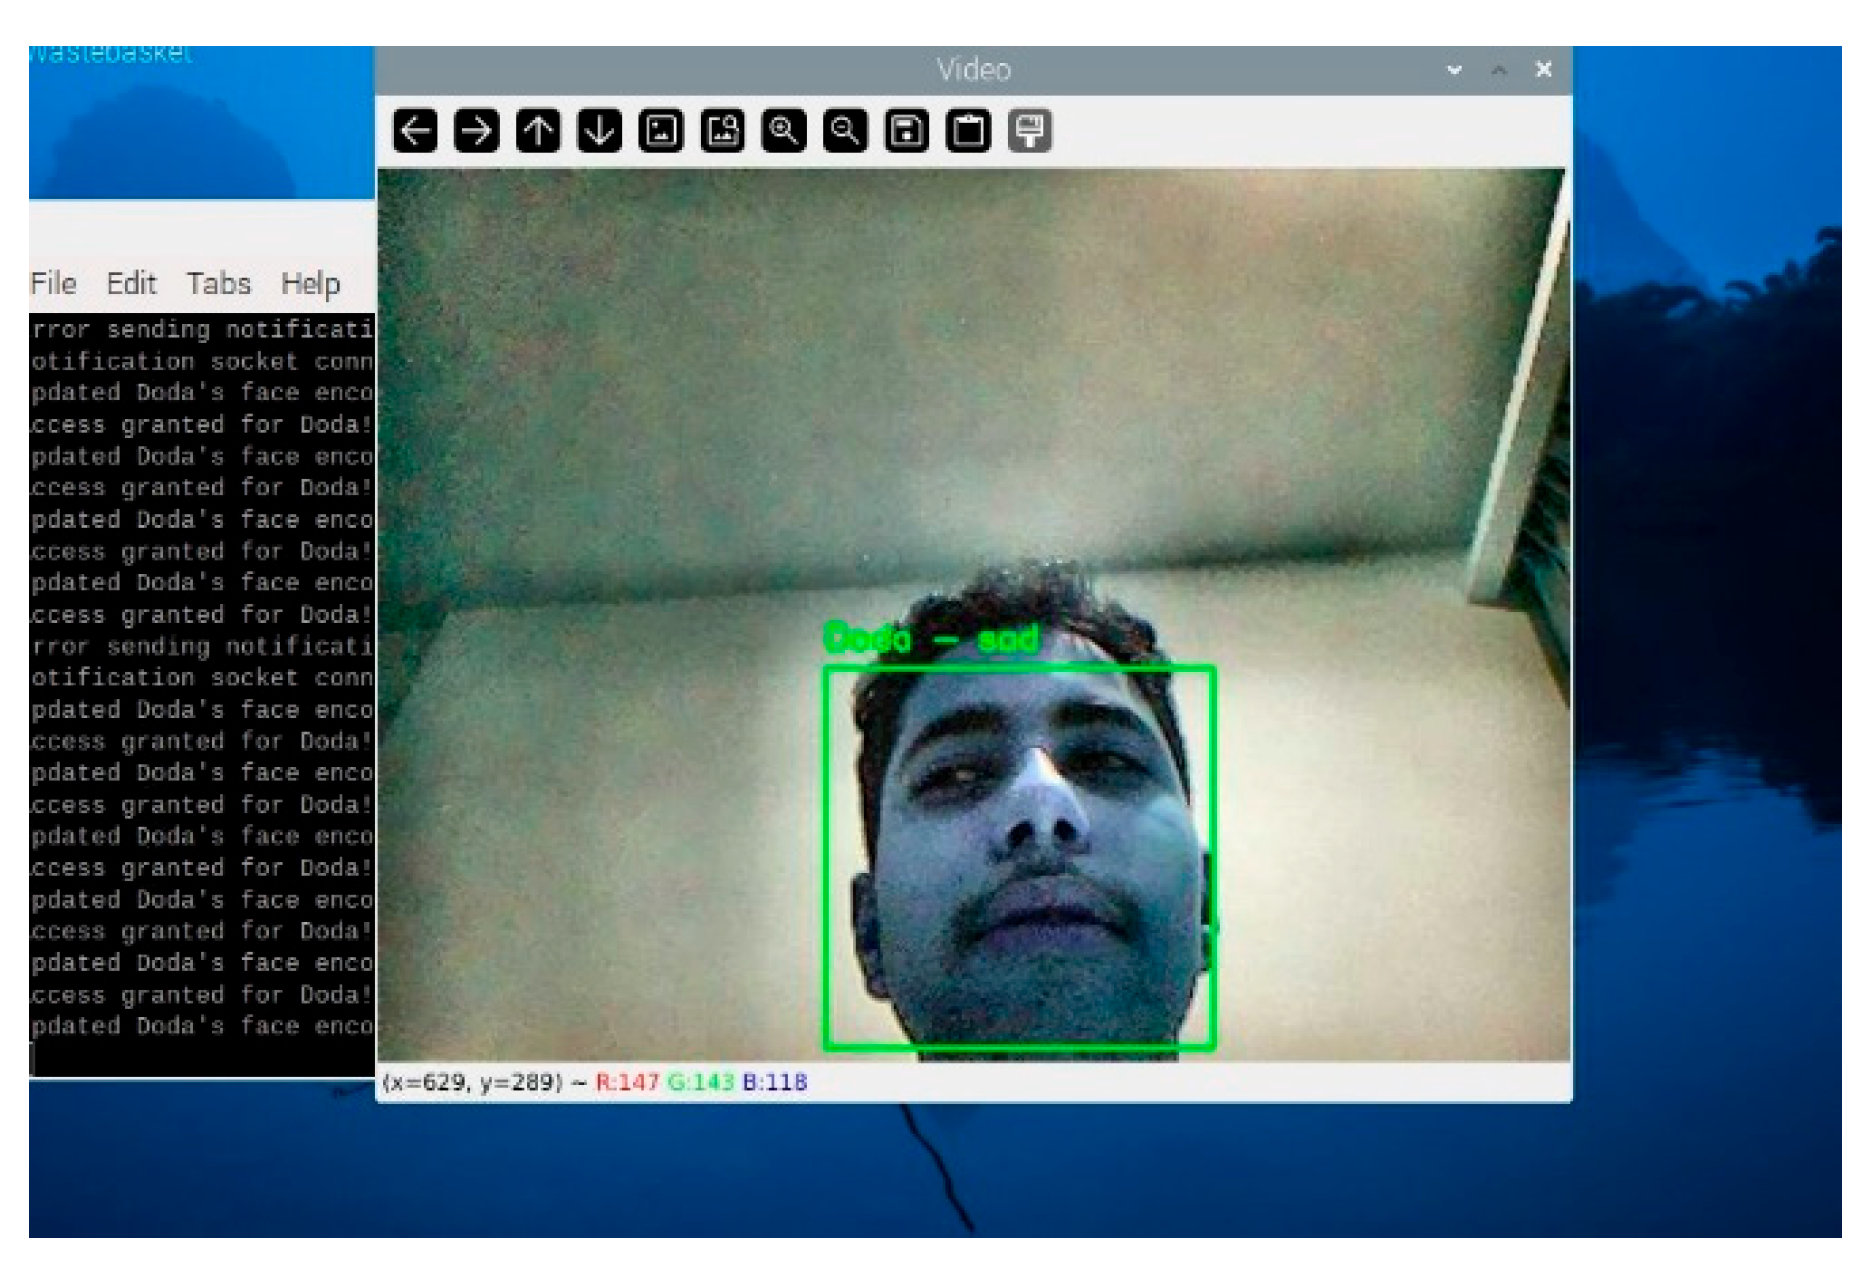This screenshot has width=1872, height=1266.
Task: Reset the image to original size
Action: 661,131
